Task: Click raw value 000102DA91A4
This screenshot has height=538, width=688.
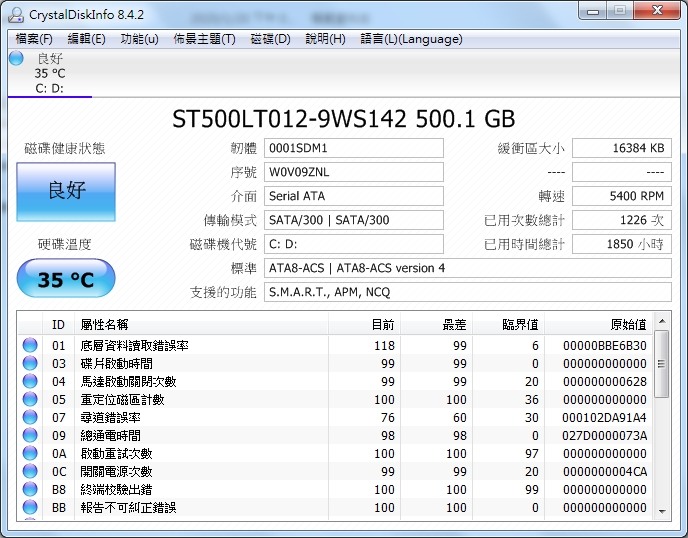Action: 605,418
